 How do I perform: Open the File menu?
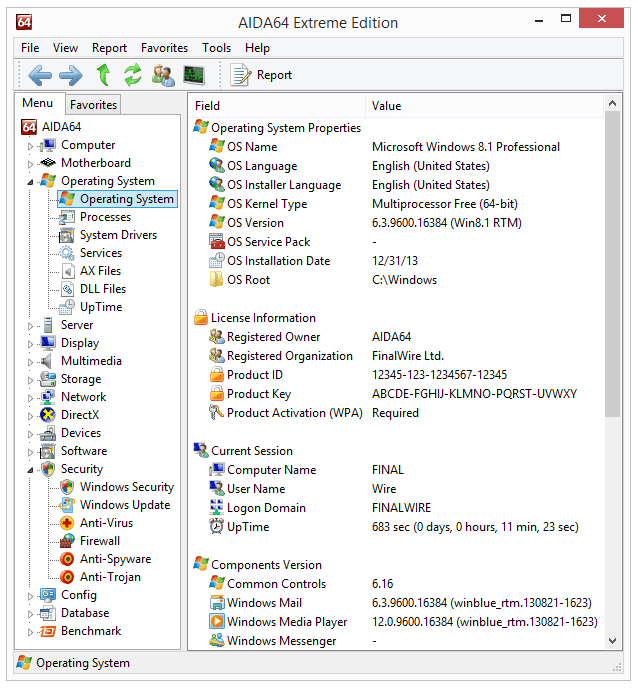click(x=30, y=48)
